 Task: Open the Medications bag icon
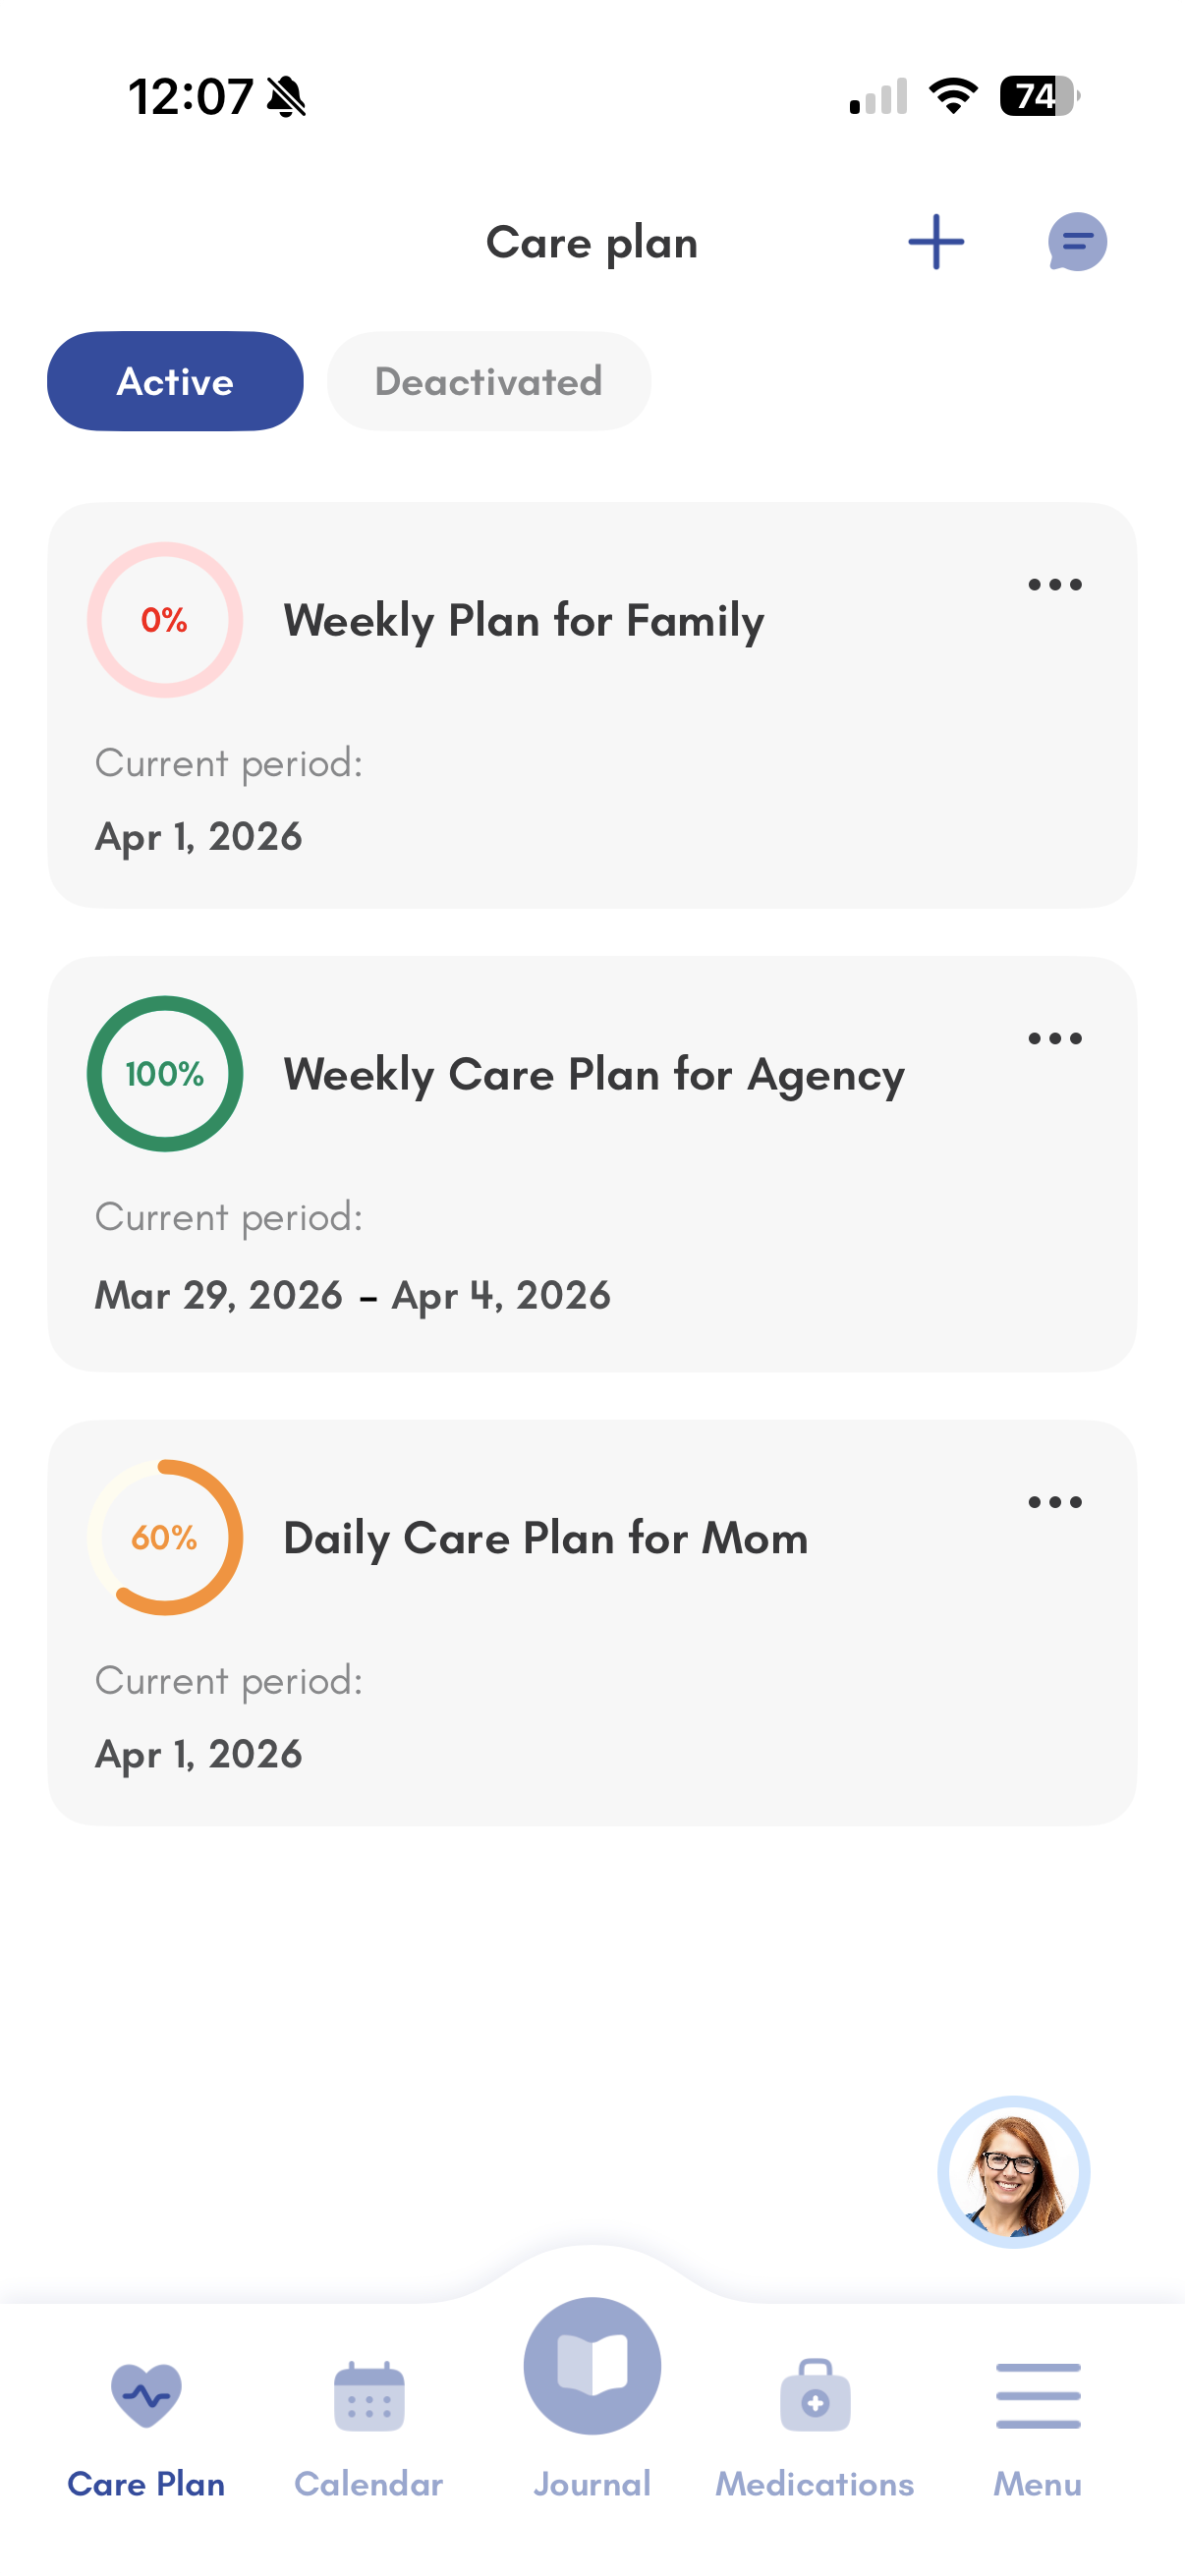815,2397
